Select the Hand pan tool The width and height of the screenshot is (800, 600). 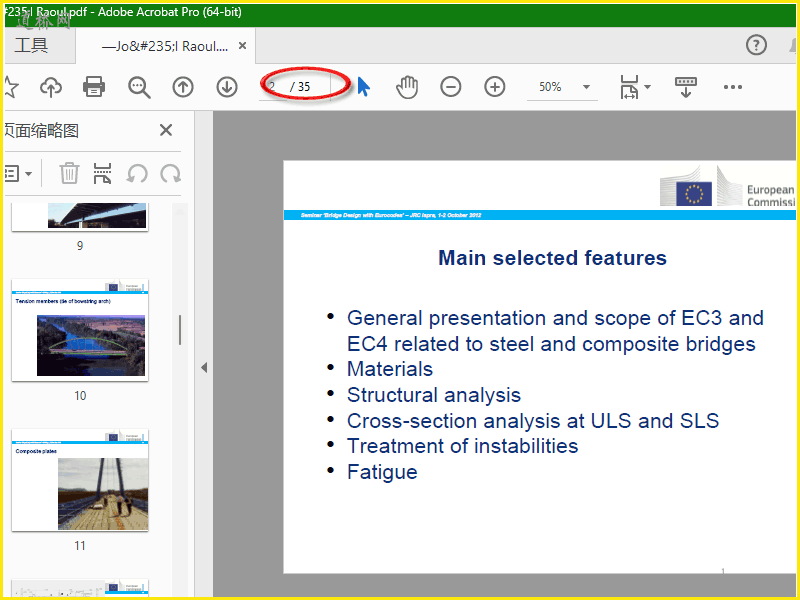[406, 87]
